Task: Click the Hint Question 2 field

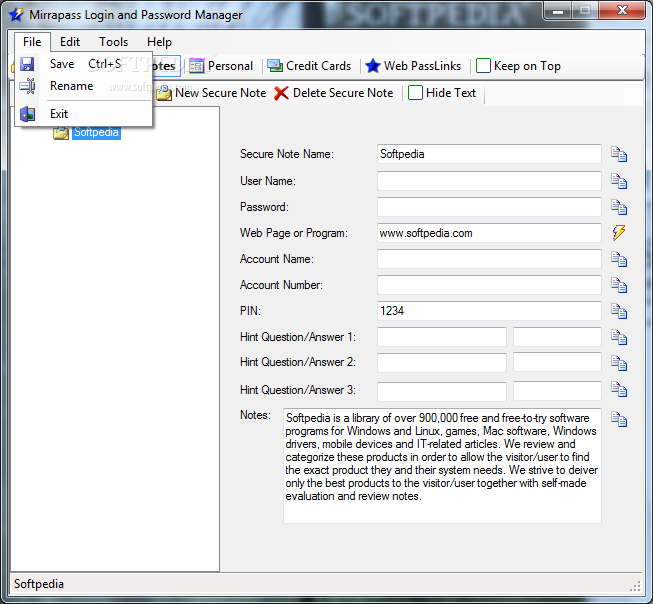Action: (442, 362)
